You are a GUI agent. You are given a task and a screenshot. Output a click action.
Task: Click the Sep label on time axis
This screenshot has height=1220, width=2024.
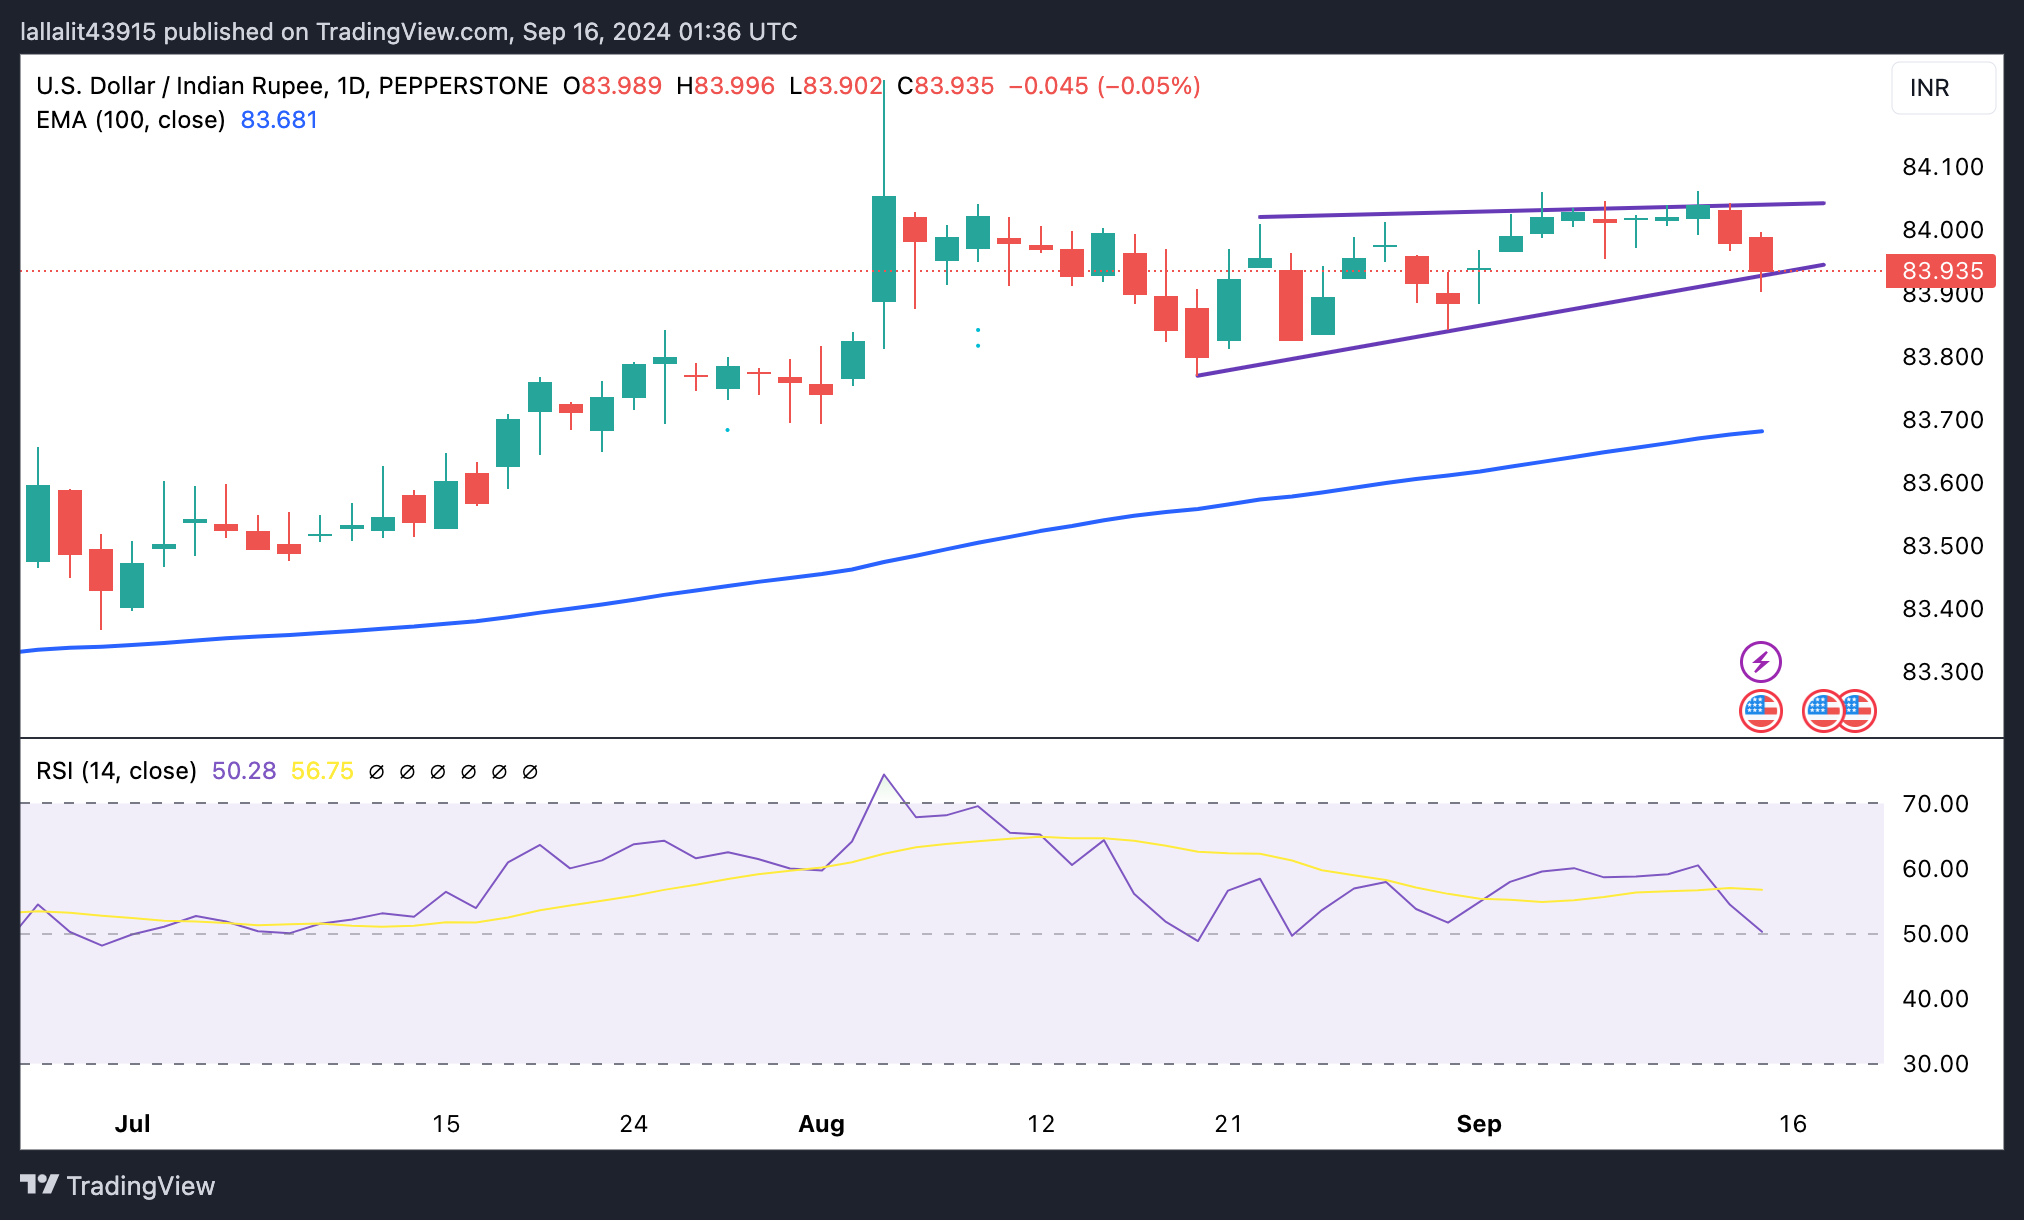[1479, 1124]
